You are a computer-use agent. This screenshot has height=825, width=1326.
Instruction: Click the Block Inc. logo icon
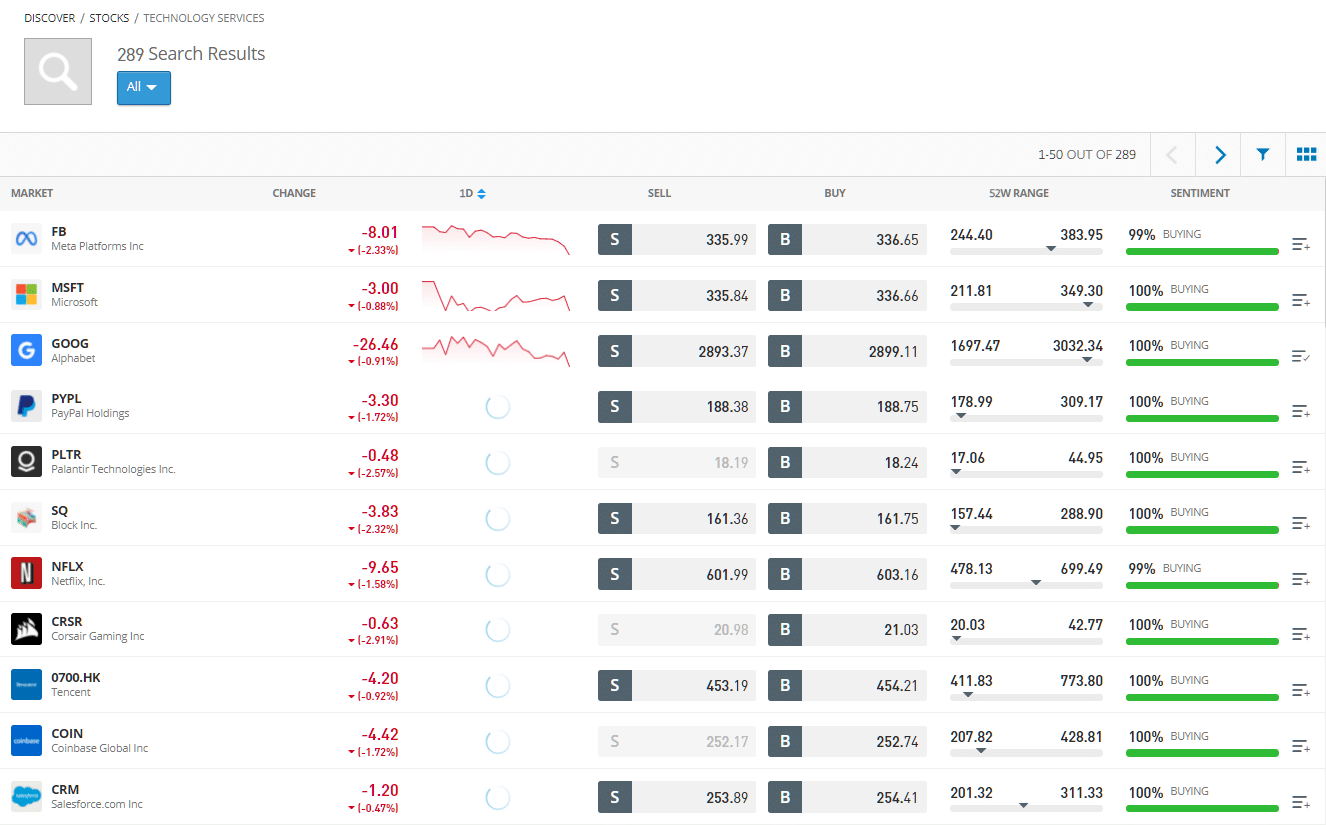26,518
